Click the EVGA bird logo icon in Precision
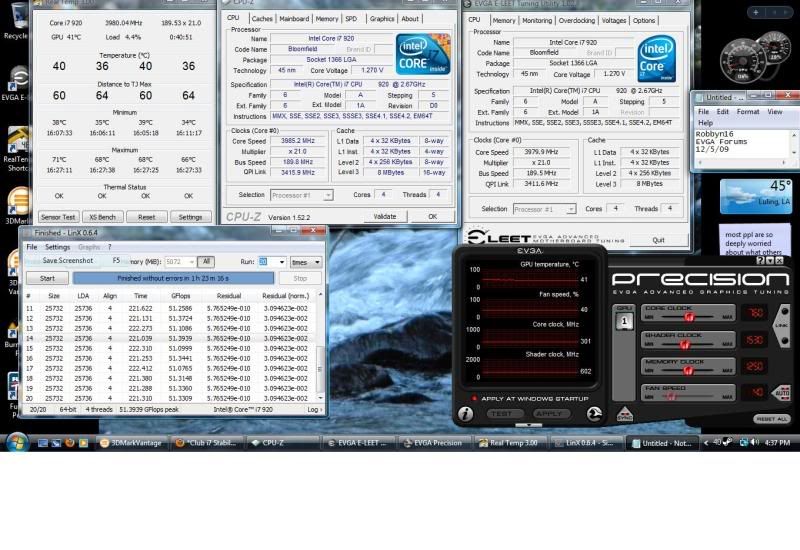Viewport: 800px width, 550px height. (595, 413)
